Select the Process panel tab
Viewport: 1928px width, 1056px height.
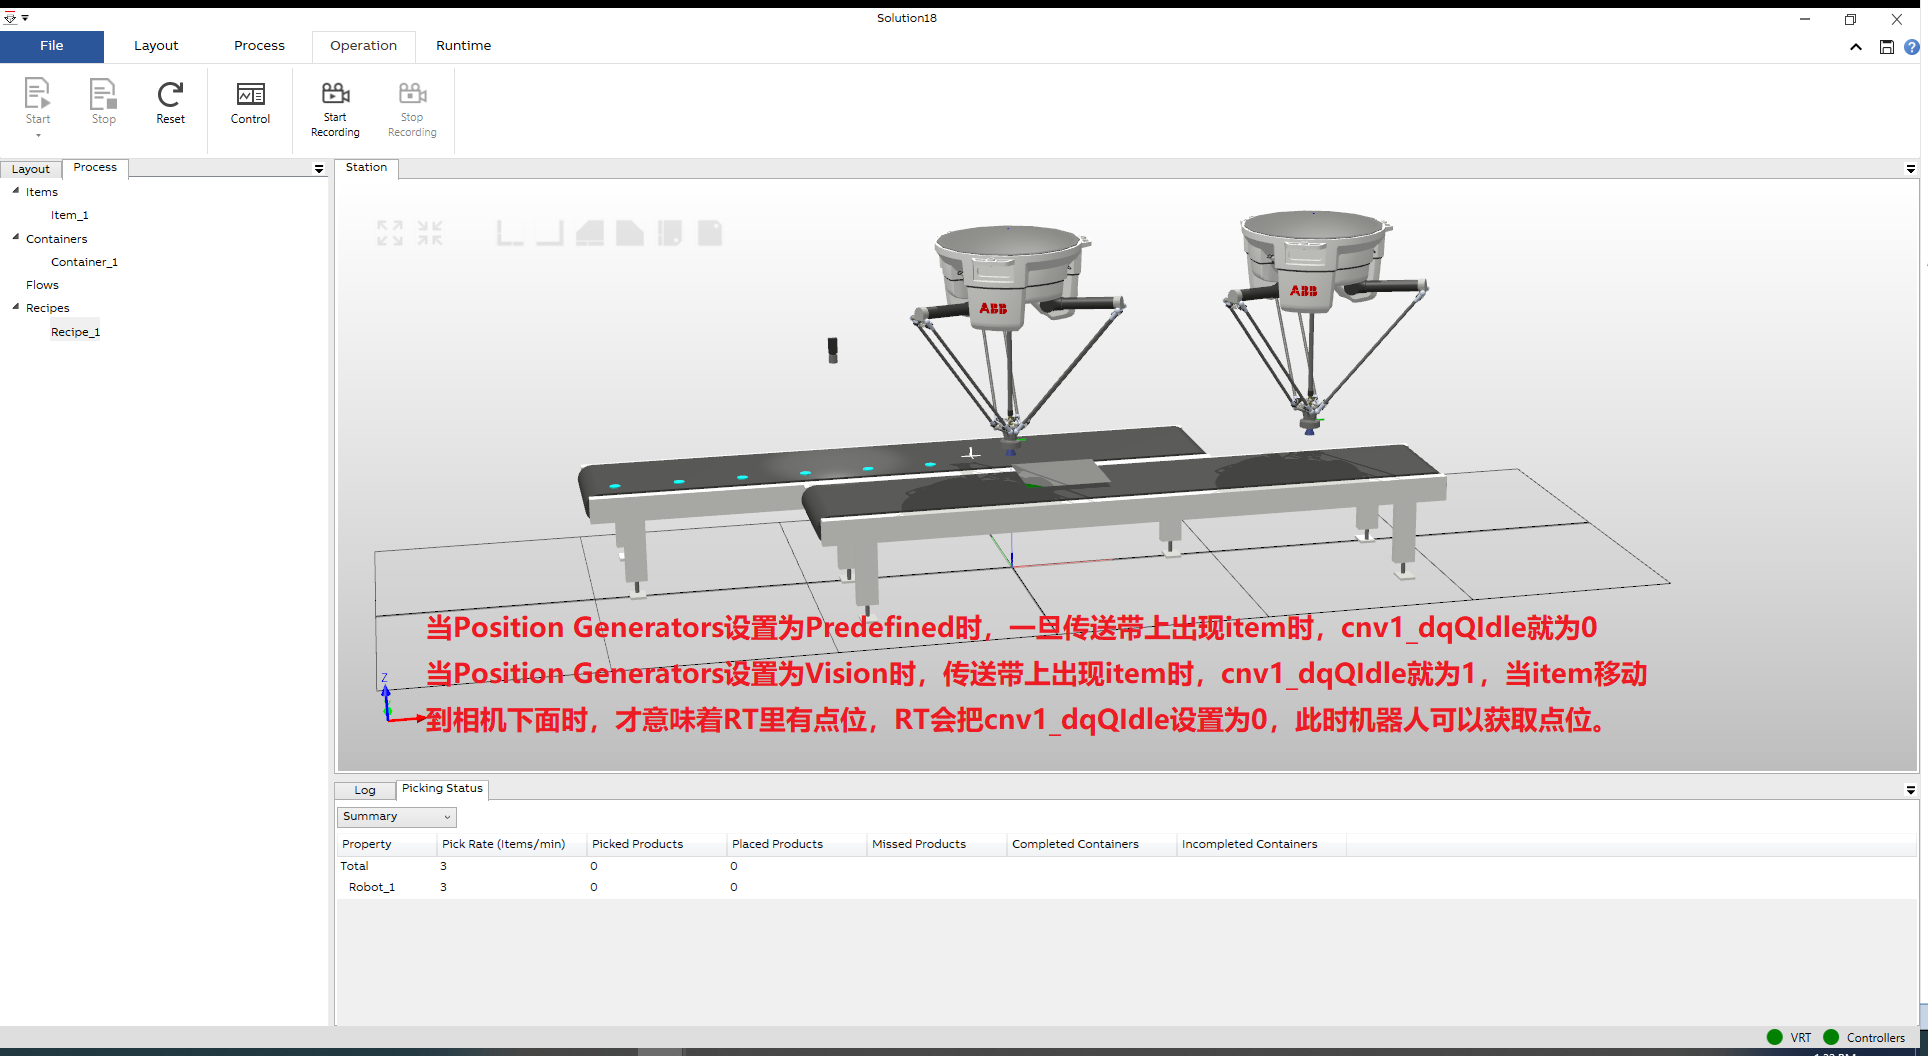tap(95, 168)
